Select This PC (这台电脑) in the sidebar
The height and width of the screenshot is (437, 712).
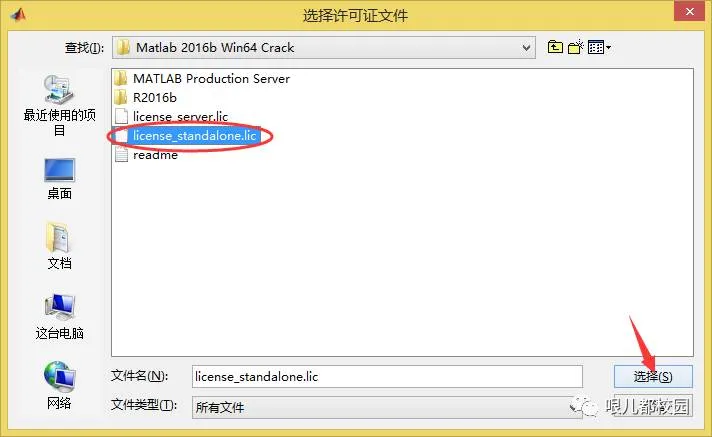point(59,317)
